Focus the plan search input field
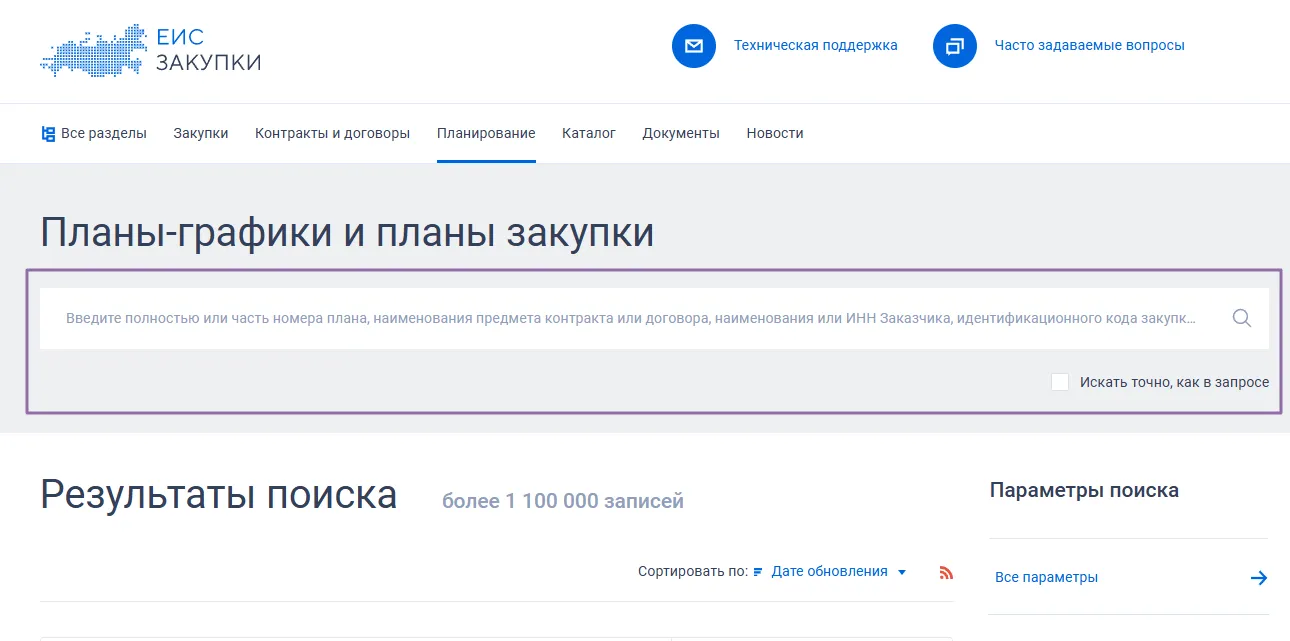Viewport: 1290px width, 641px height. pyautogui.click(x=630, y=319)
